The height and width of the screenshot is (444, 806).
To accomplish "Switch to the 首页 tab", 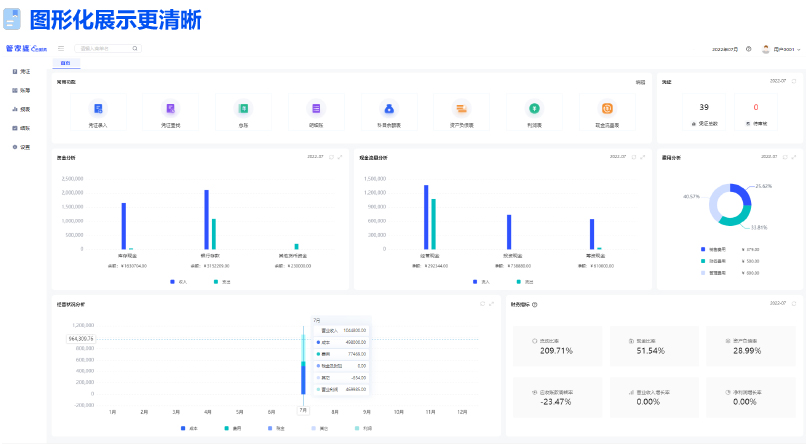I will 66,63.
